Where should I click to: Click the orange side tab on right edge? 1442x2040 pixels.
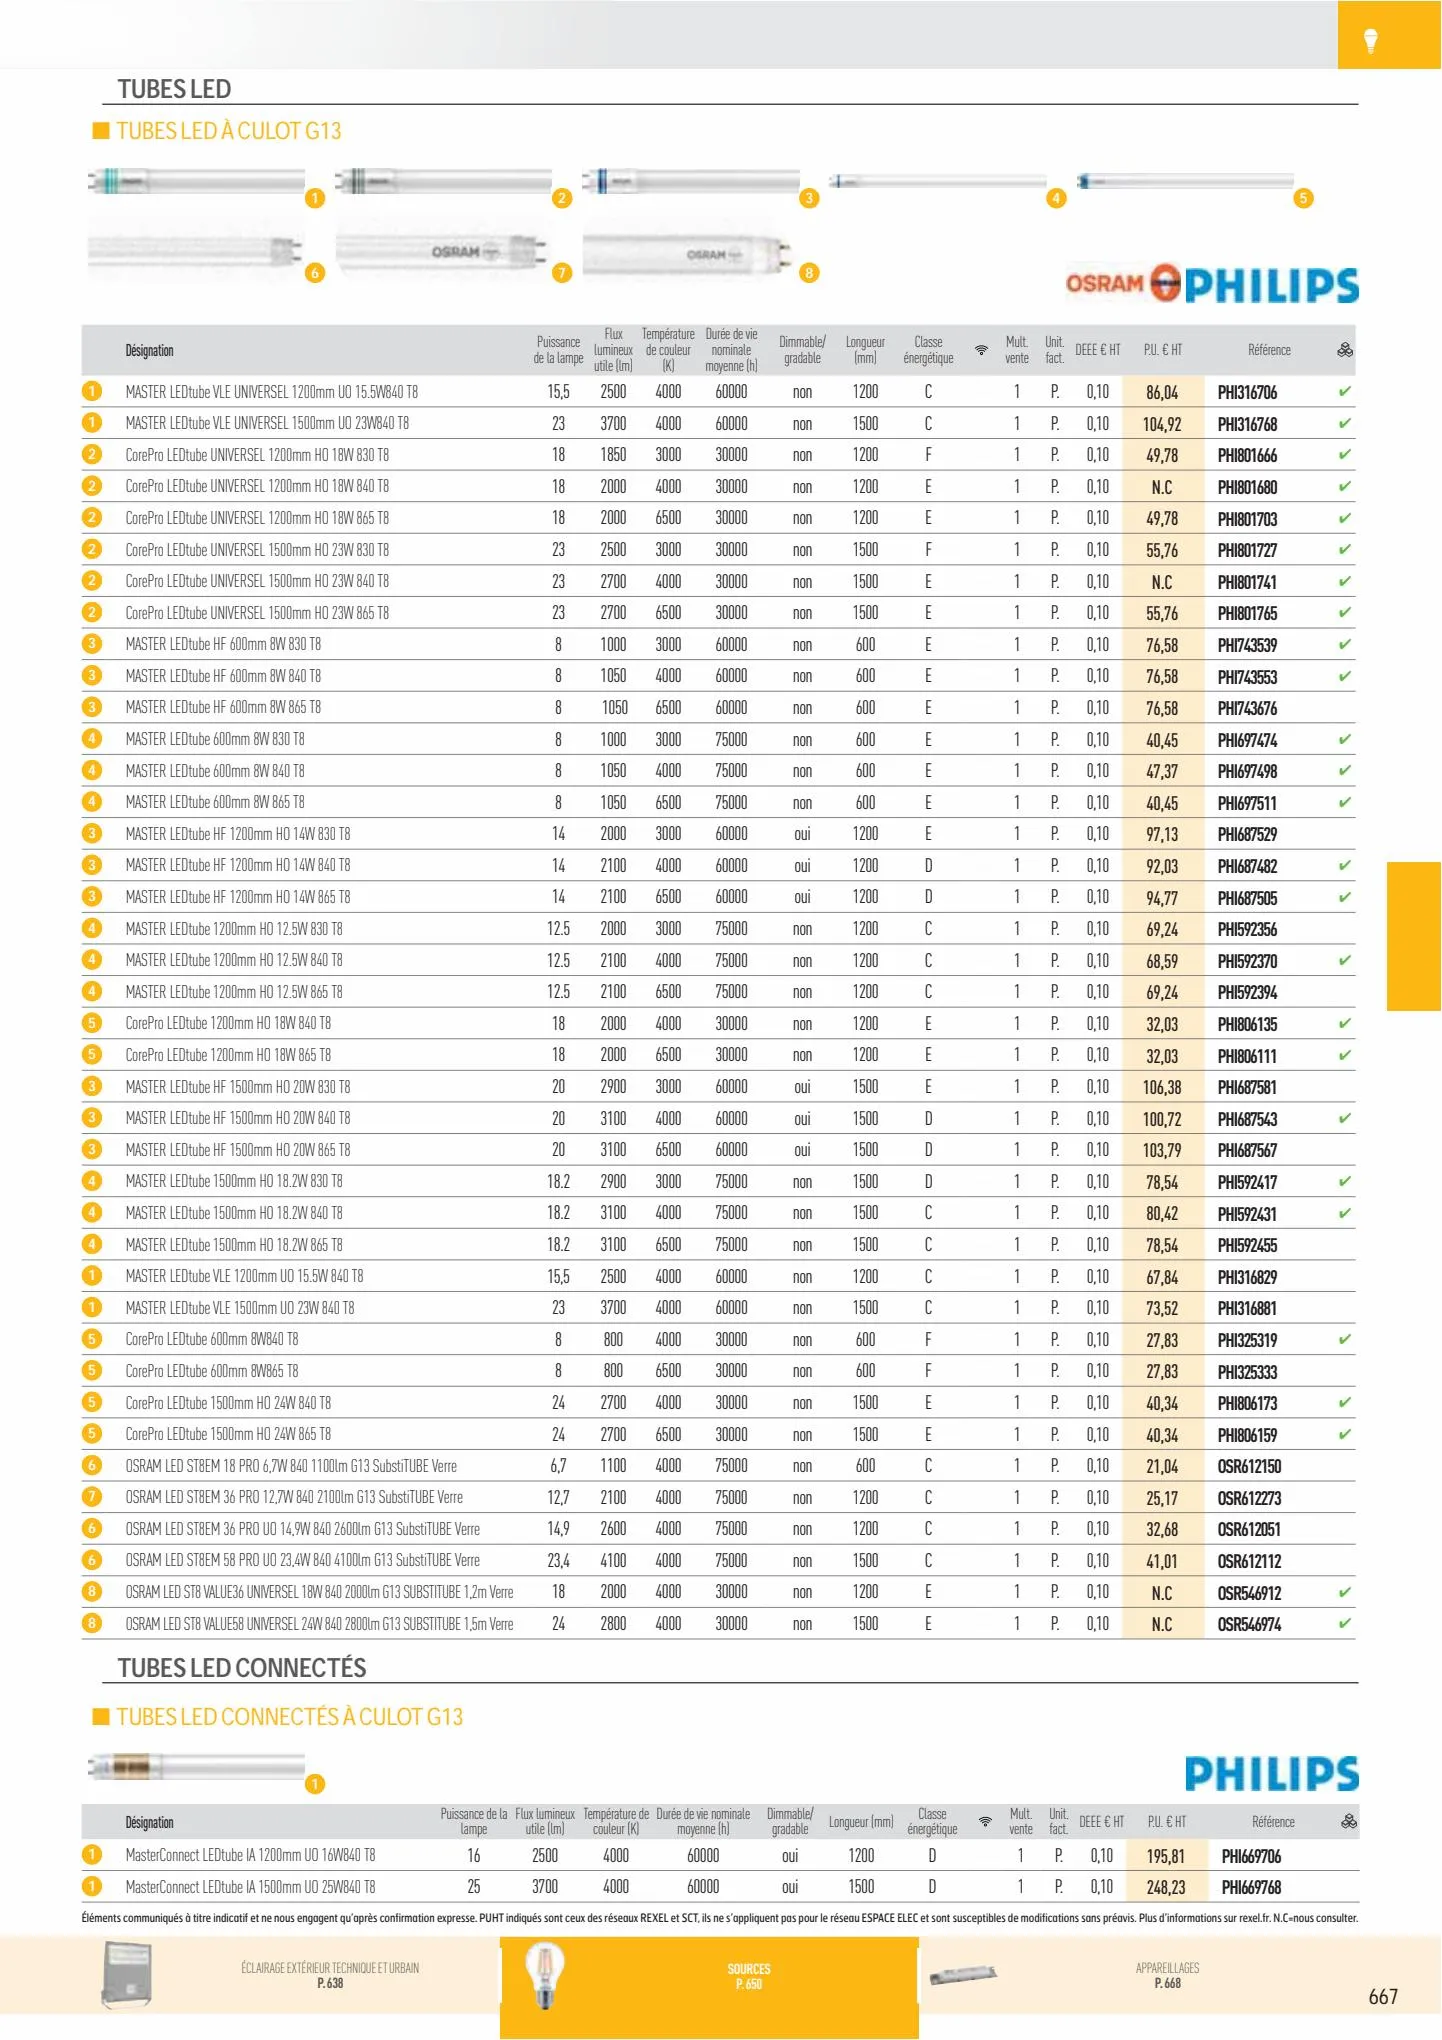[x=1414, y=937]
